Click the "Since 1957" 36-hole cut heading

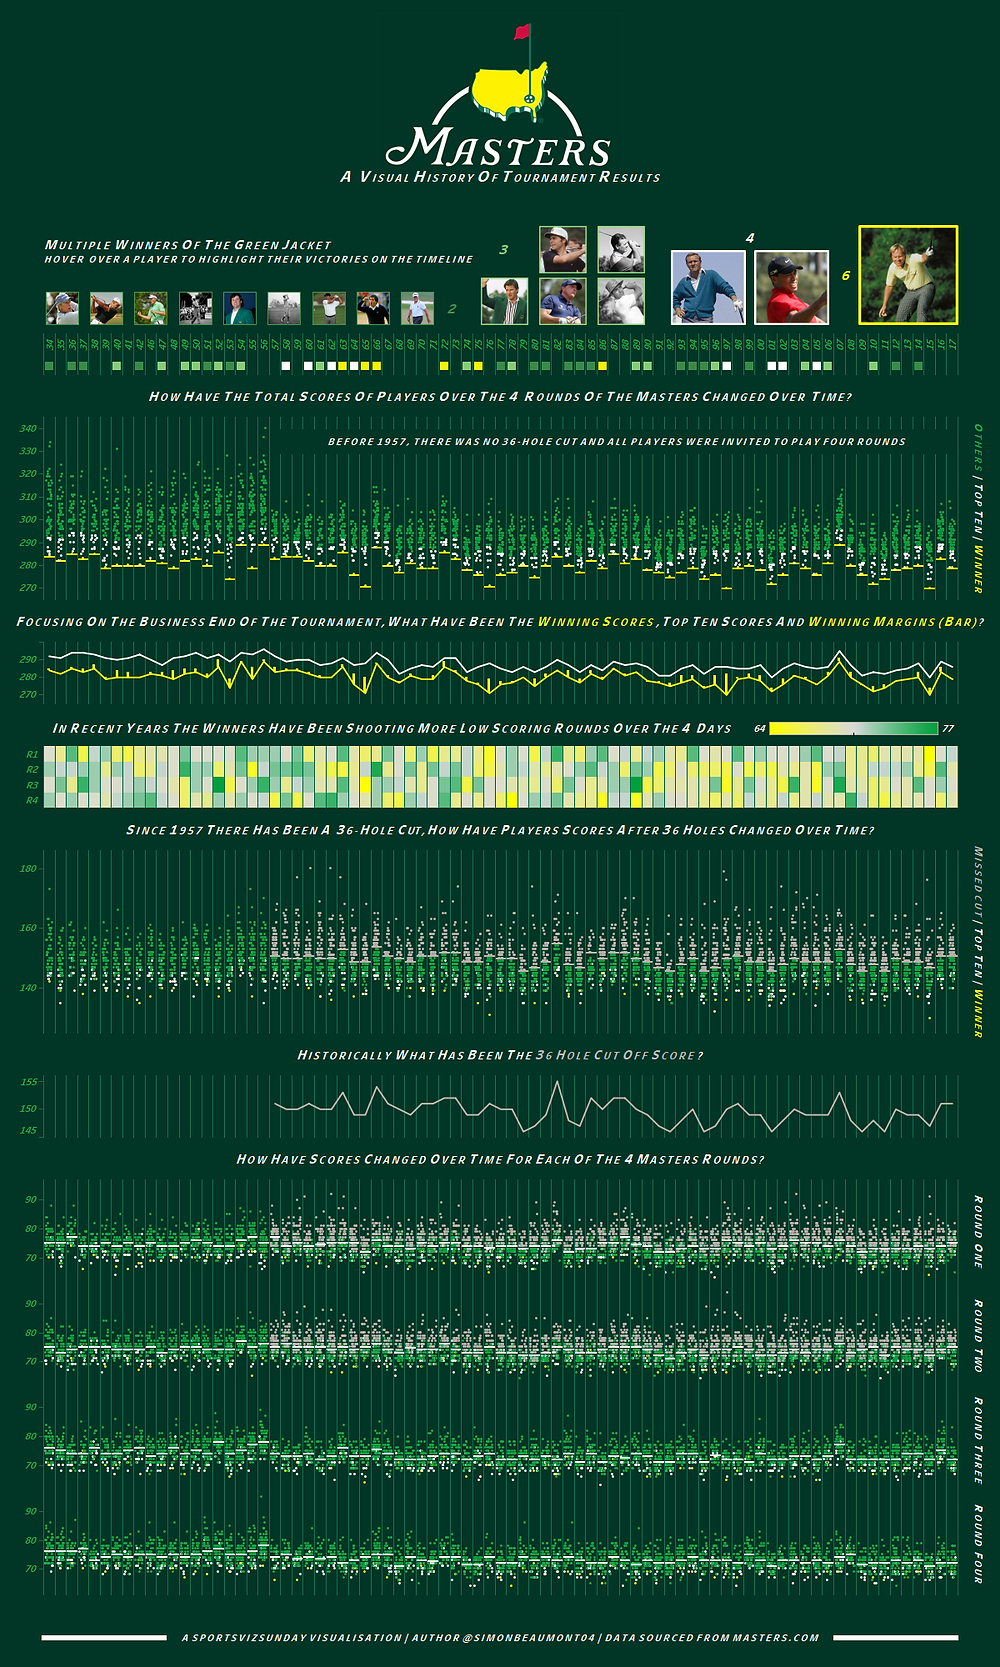500,830
